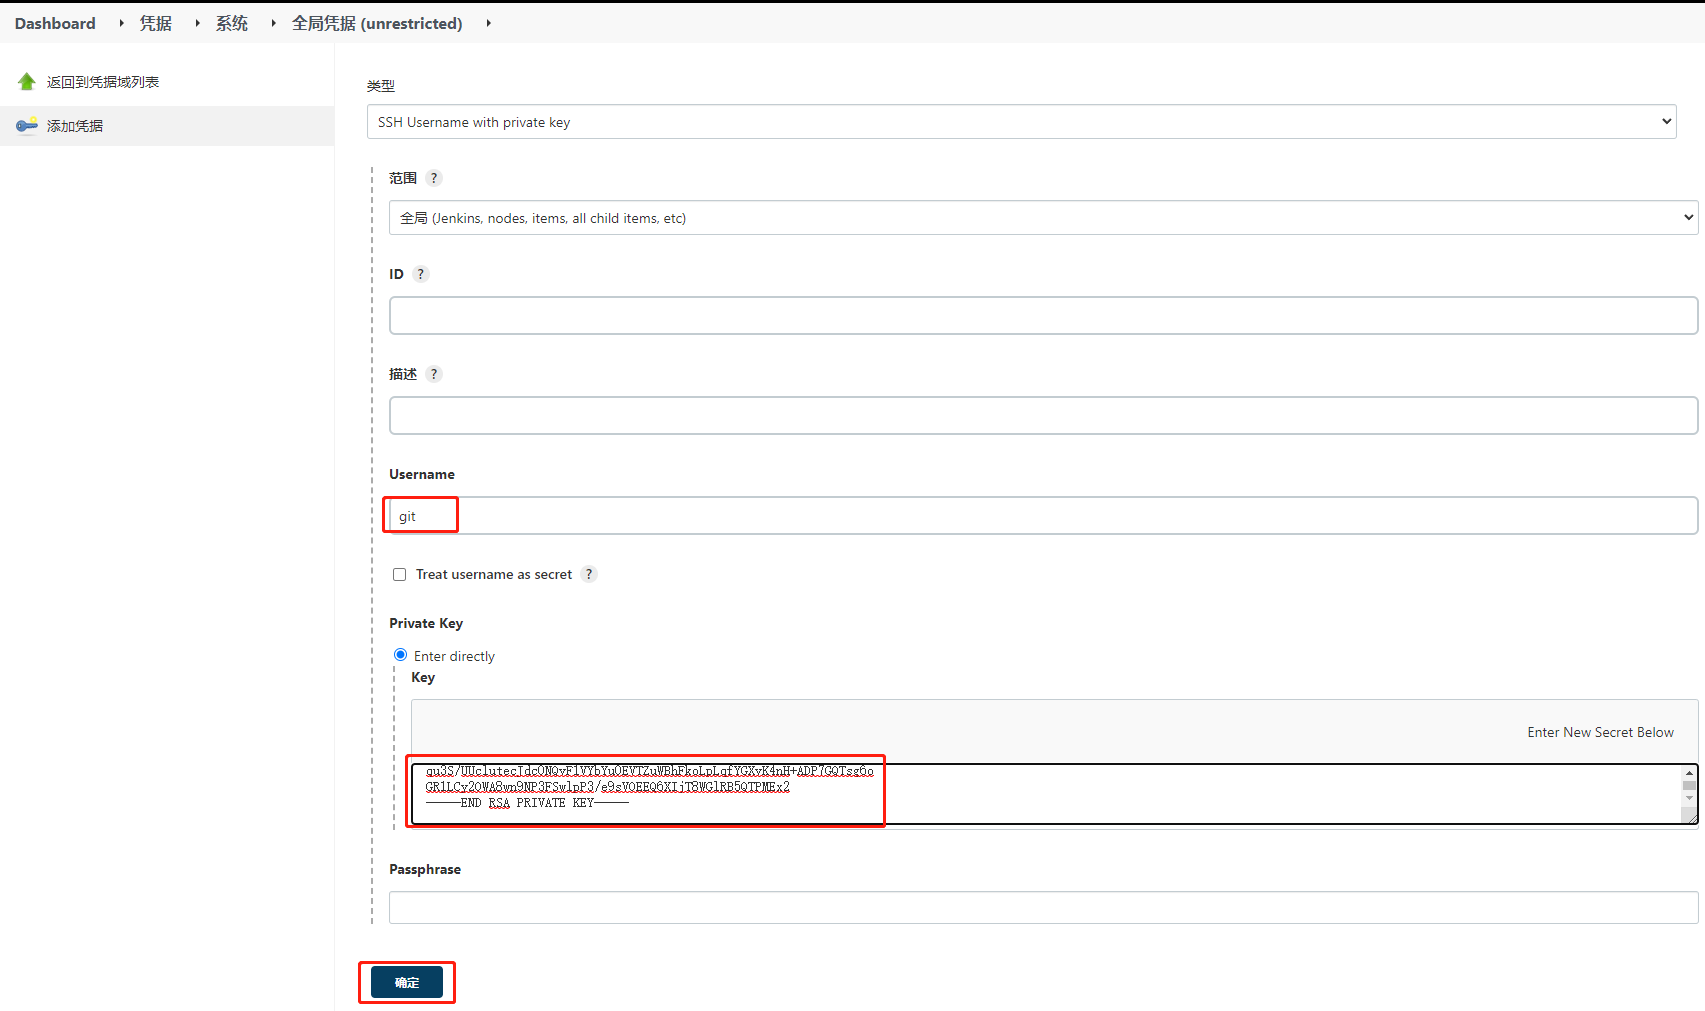The height and width of the screenshot is (1011, 1705).
Task: Go to Dashboard breadcrumb
Action: click(55, 23)
